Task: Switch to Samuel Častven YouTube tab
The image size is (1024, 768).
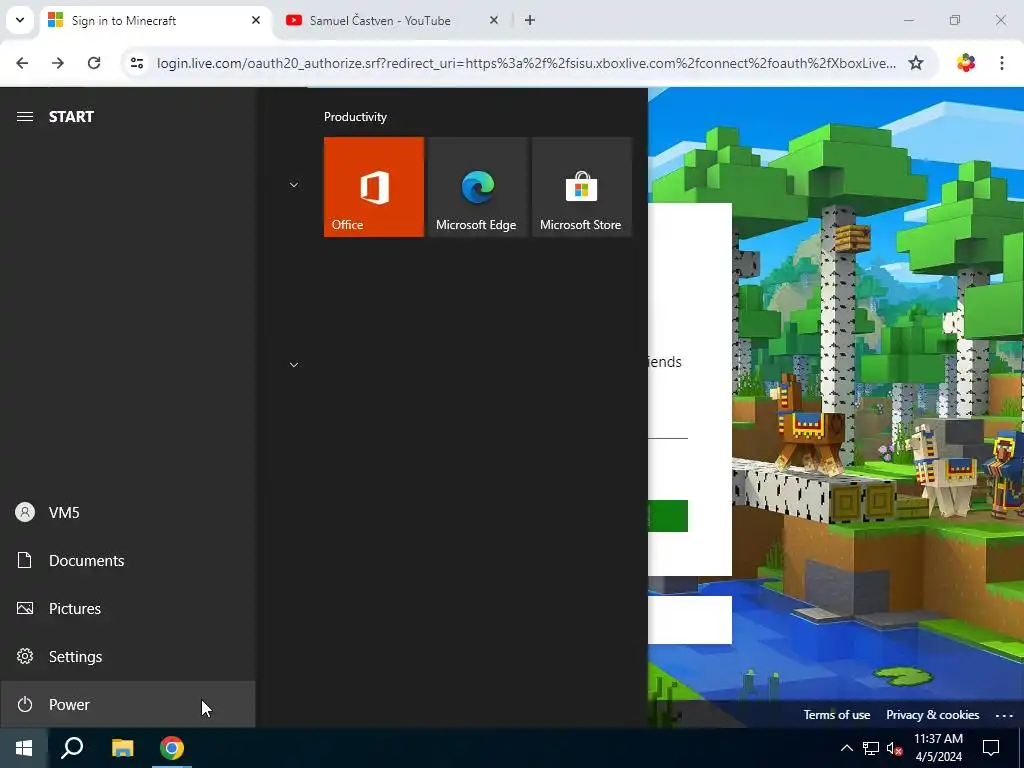Action: pos(392,20)
